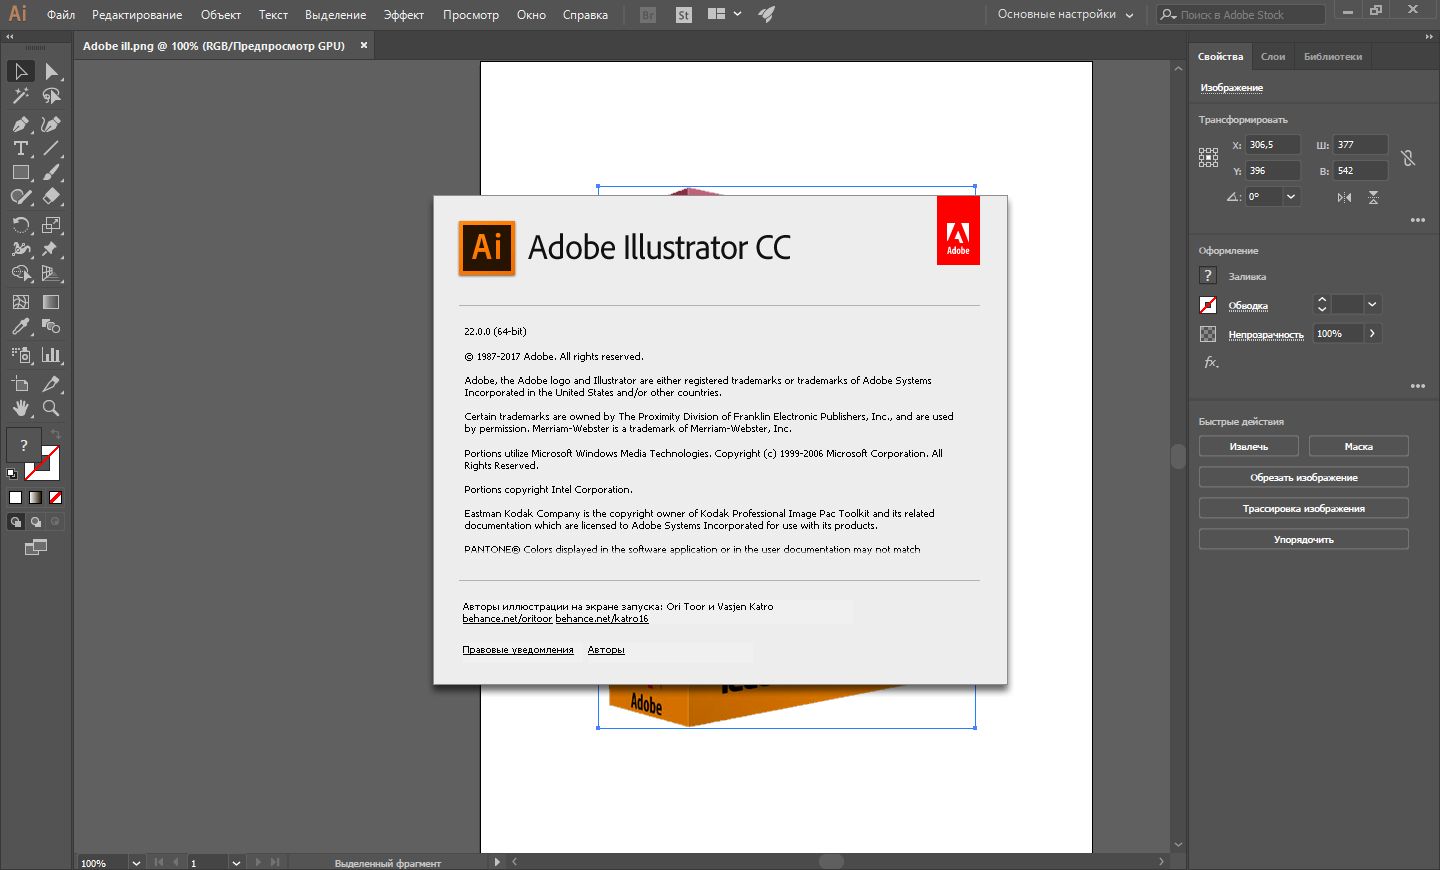
Task: Select the Hand tool
Action: pyautogui.click(x=20, y=408)
